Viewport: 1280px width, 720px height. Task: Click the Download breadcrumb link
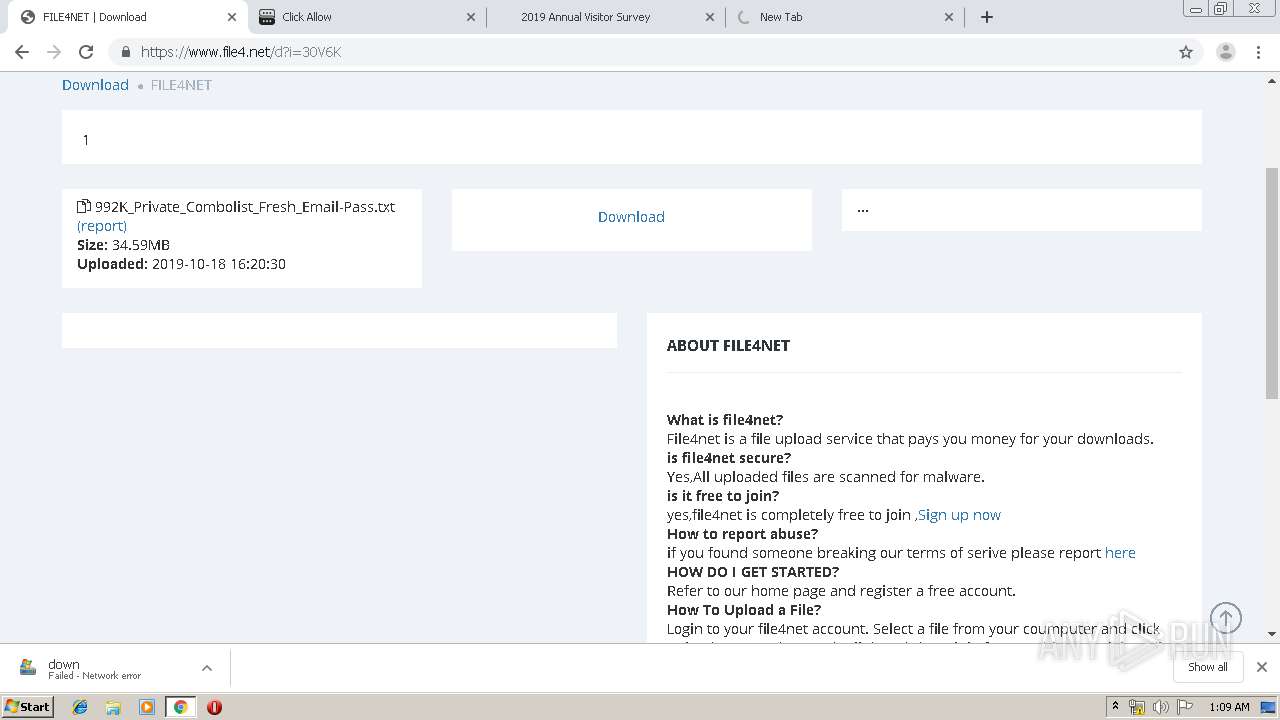95,85
